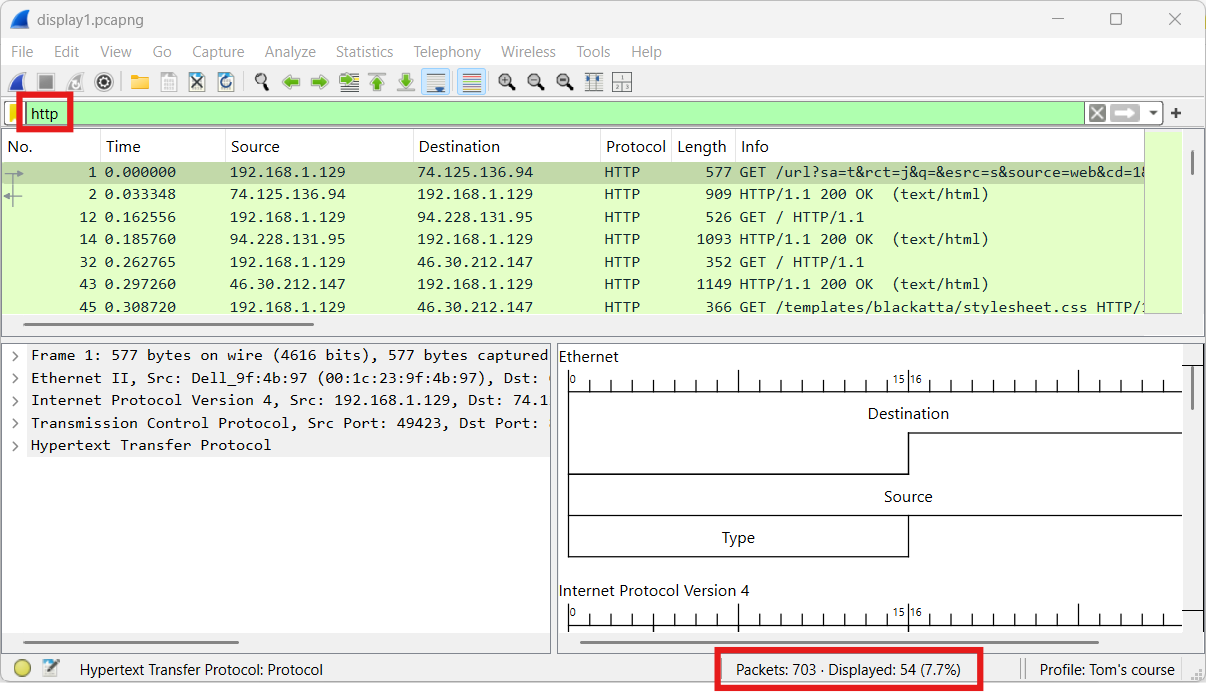Select packet 2 from 74.125.136.94
1206x692 pixels.
[x=573, y=194]
